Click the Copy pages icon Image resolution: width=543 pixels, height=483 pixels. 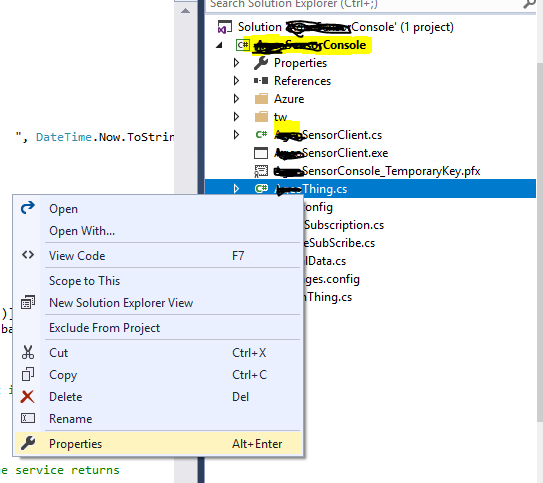point(28,375)
